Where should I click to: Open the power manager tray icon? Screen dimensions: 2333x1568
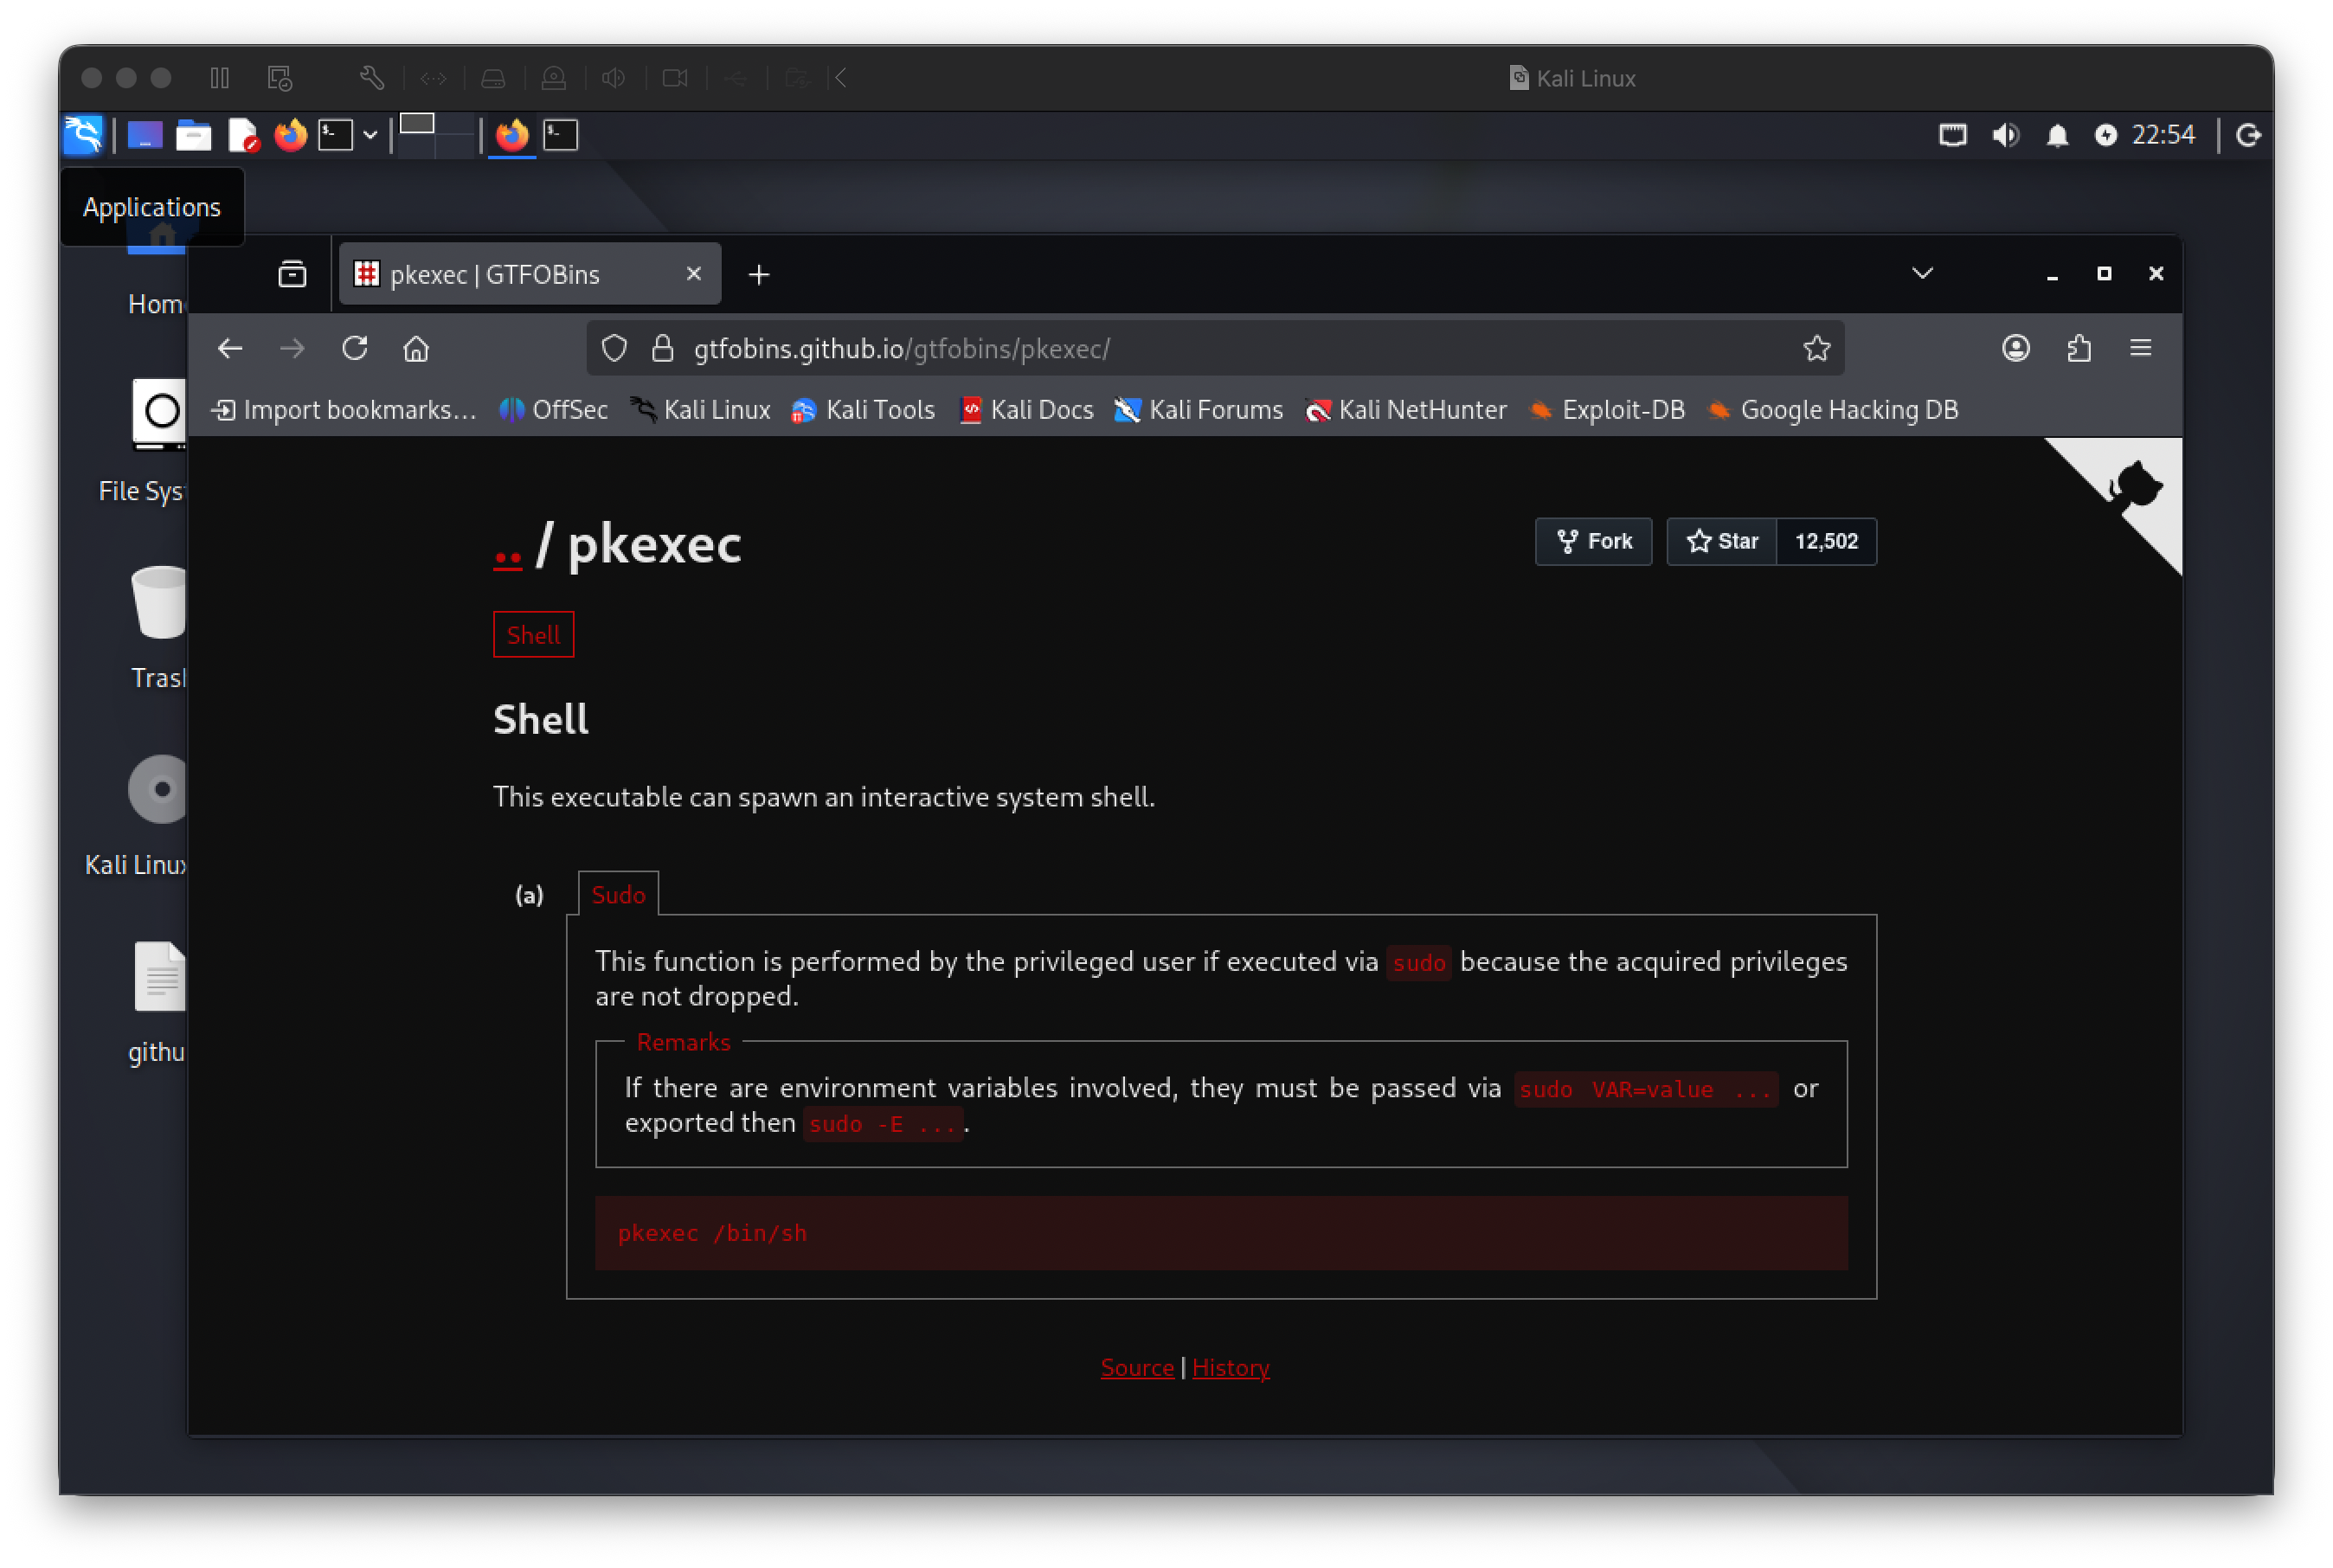2108,135
